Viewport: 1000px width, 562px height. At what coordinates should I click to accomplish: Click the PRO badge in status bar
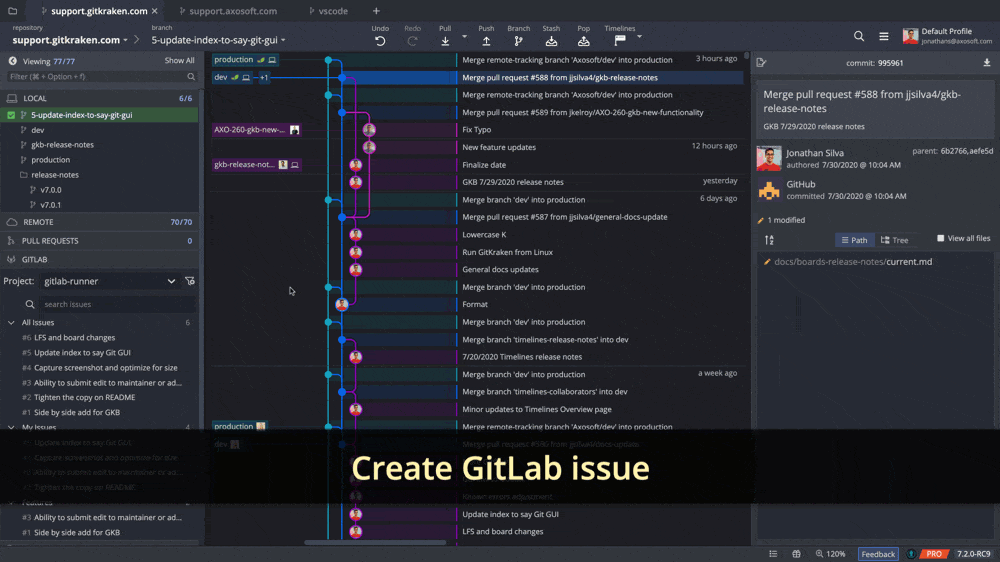coord(934,554)
